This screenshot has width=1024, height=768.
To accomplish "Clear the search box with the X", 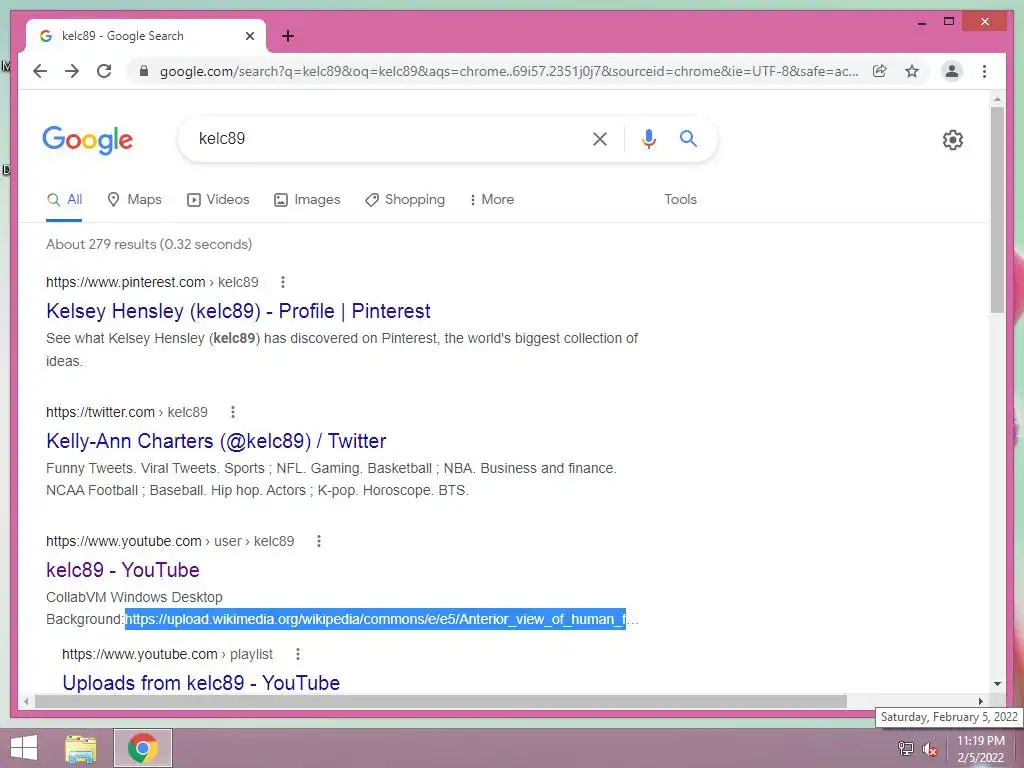I will click(x=600, y=138).
